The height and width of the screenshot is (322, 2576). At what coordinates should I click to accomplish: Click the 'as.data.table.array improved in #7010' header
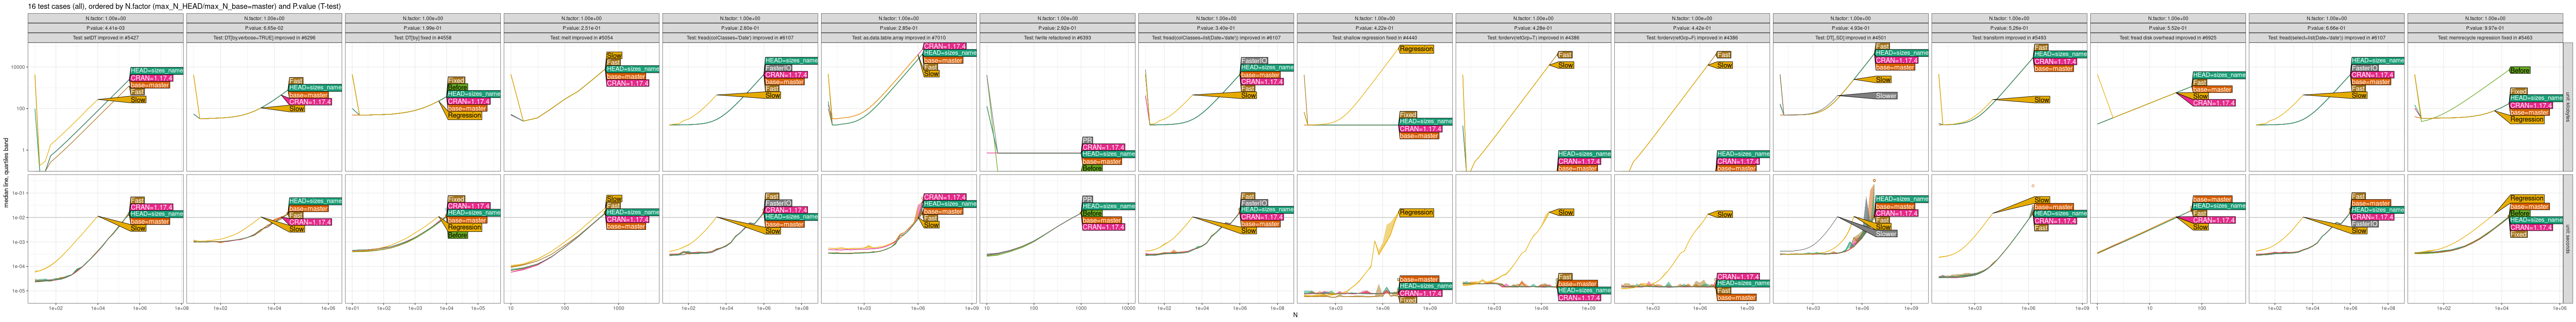tap(898, 38)
